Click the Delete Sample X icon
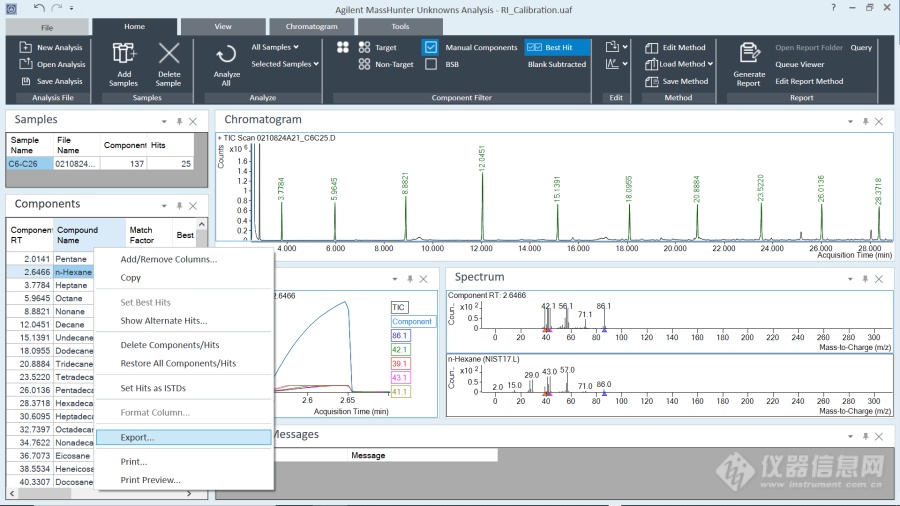The height and width of the screenshot is (506, 900). point(169,53)
